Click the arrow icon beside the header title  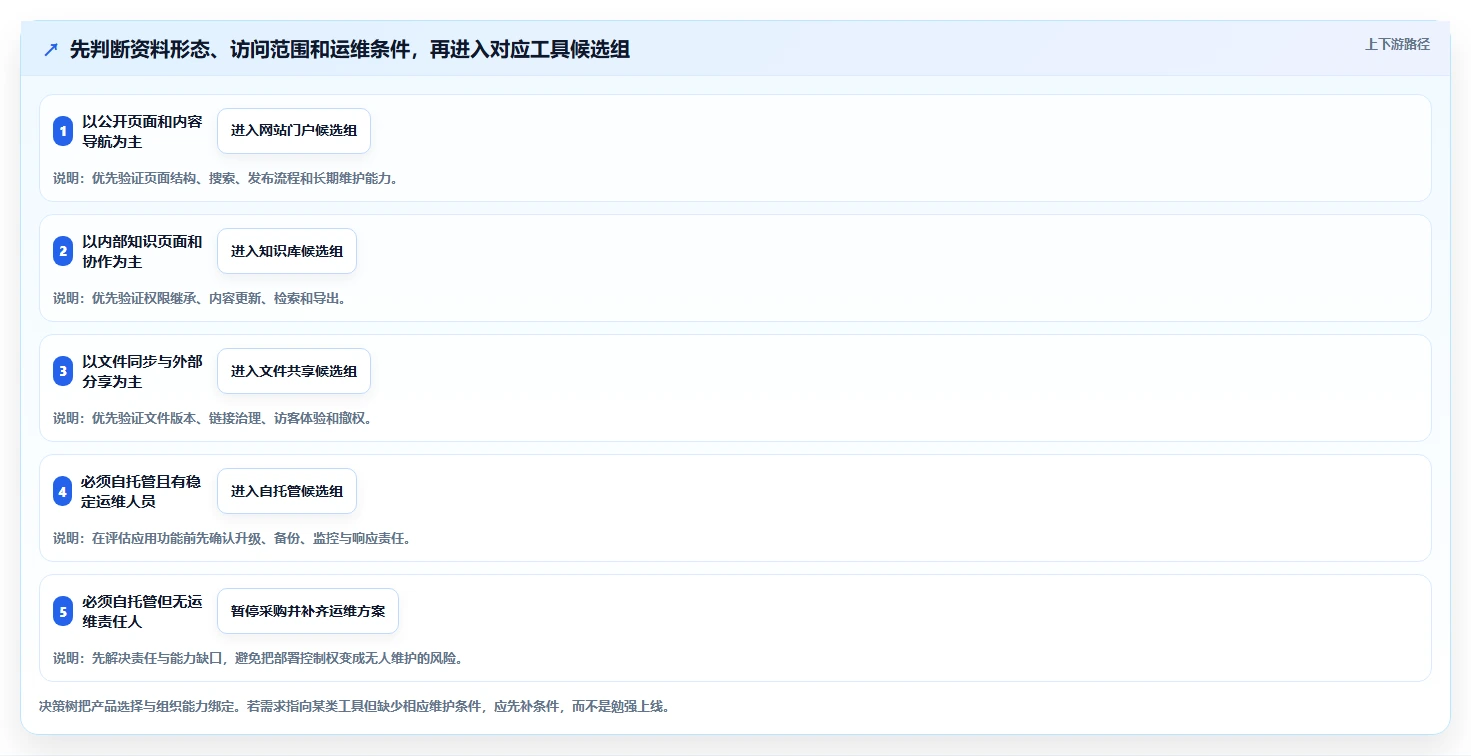(x=51, y=49)
